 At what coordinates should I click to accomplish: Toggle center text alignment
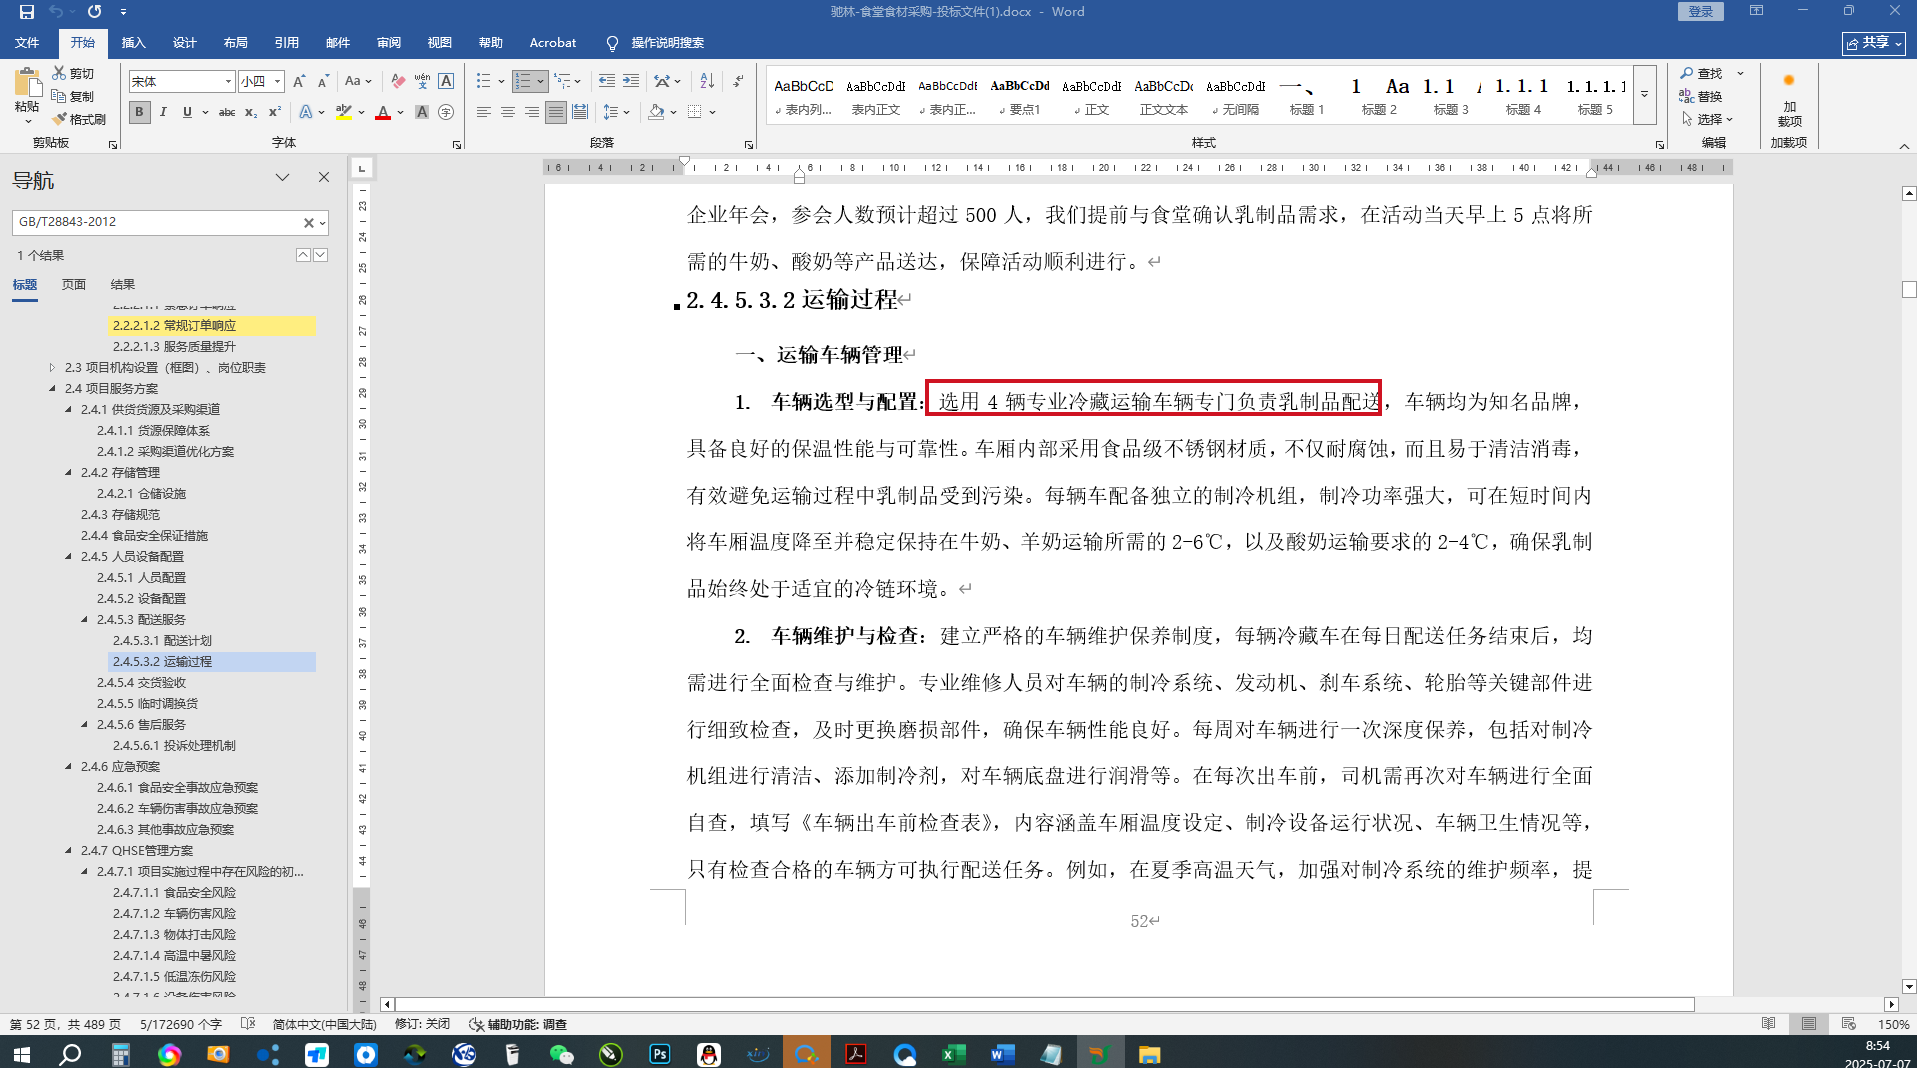click(x=508, y=112)
